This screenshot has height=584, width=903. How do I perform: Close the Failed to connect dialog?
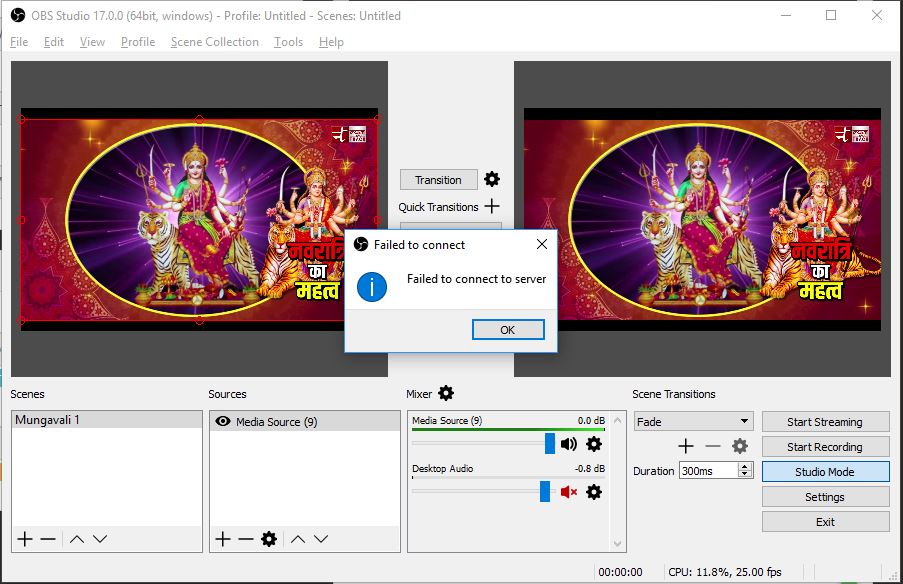(x=541, y=244)
